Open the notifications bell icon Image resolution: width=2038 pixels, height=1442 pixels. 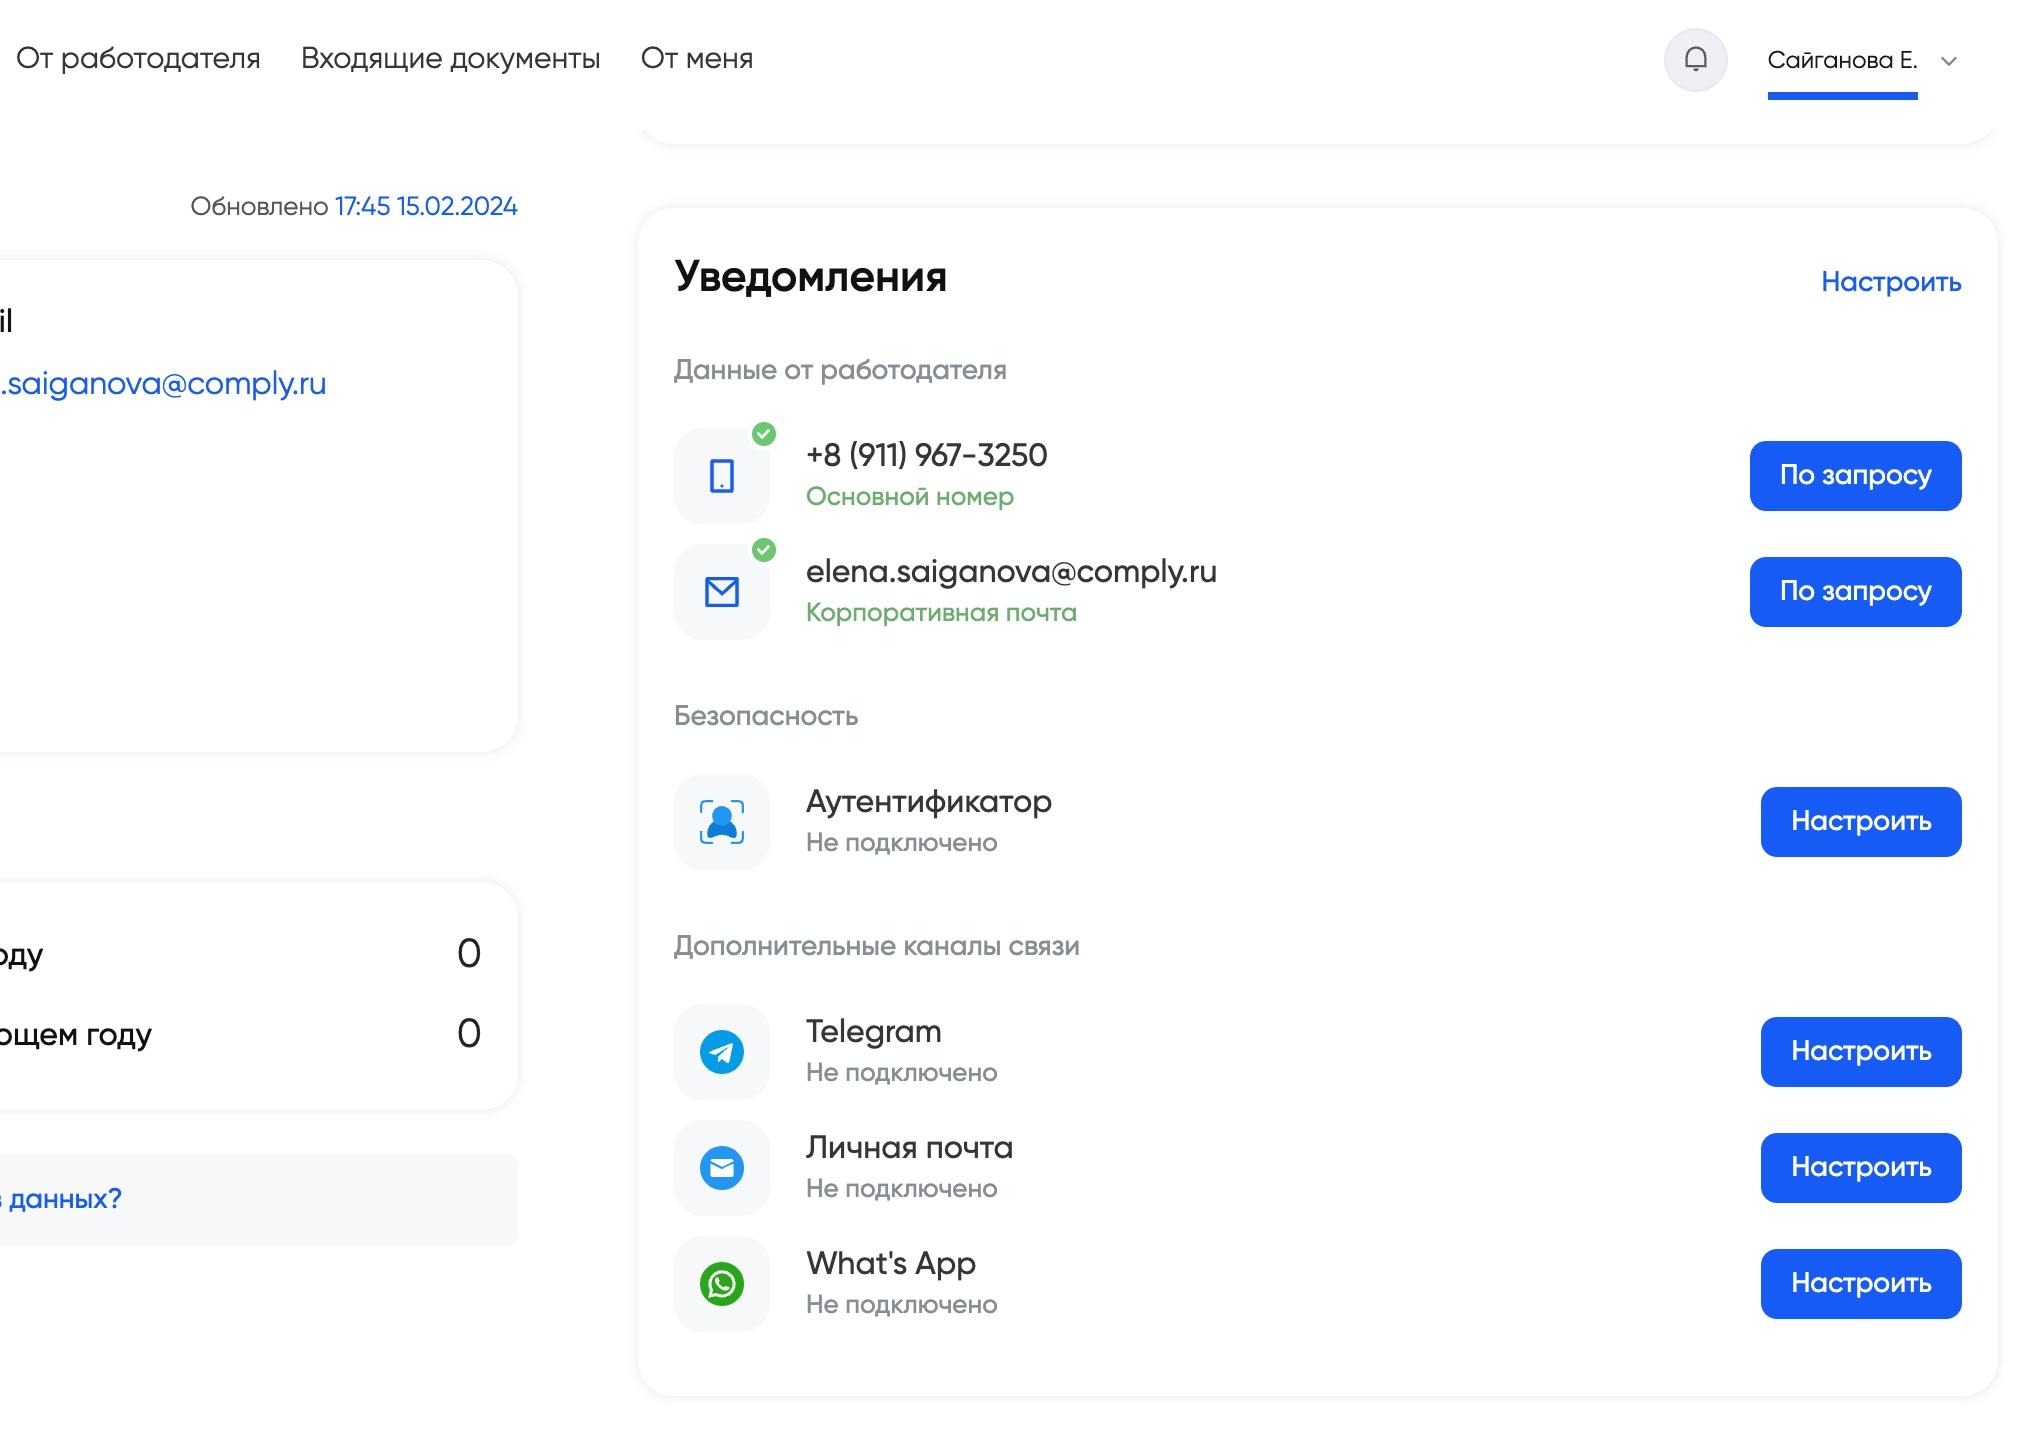1695,60
